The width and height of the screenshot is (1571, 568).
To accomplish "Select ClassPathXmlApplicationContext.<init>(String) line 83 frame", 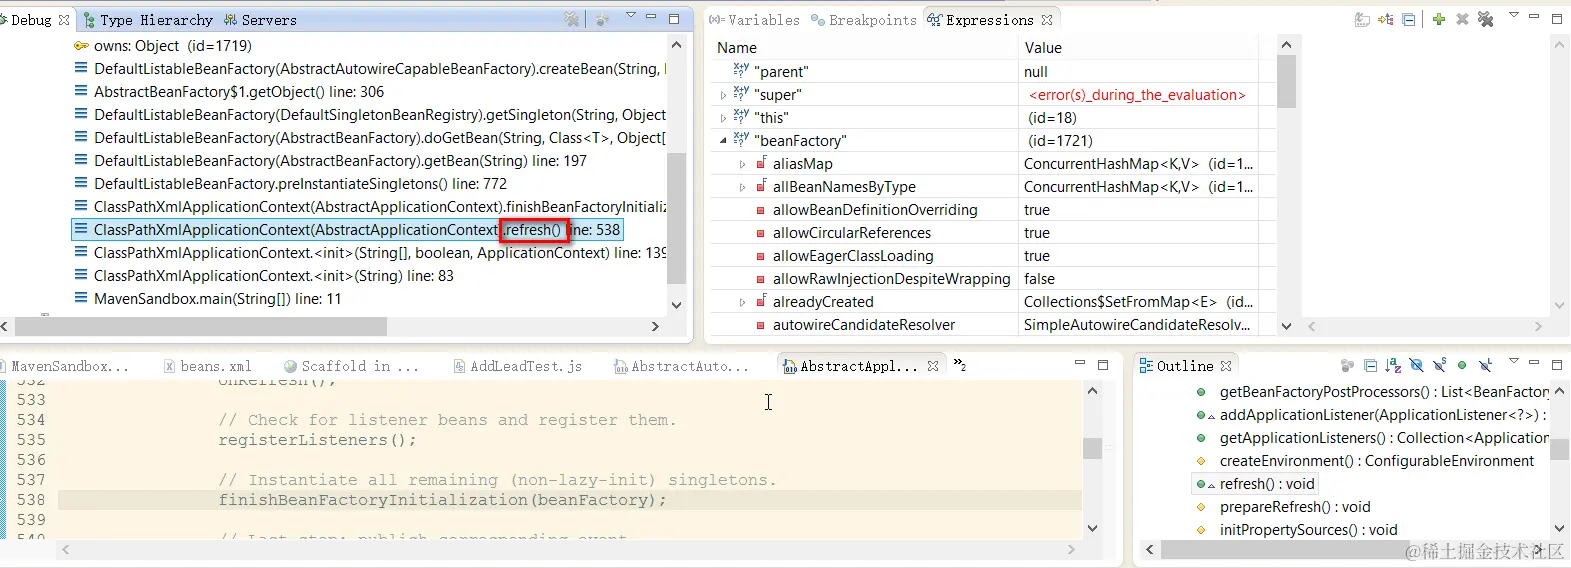I will (x=264, y=276).
